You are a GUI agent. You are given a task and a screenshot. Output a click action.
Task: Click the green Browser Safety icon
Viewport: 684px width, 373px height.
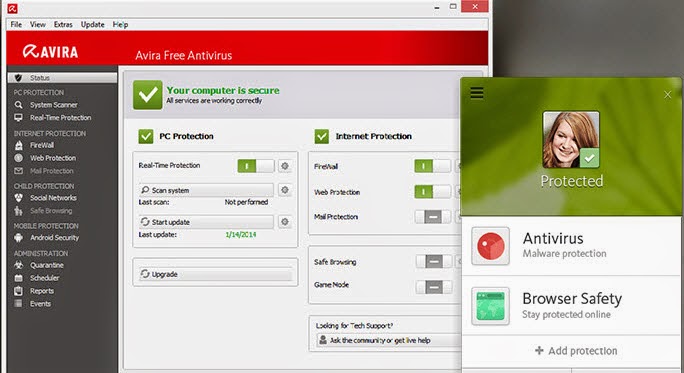point(490,306)
